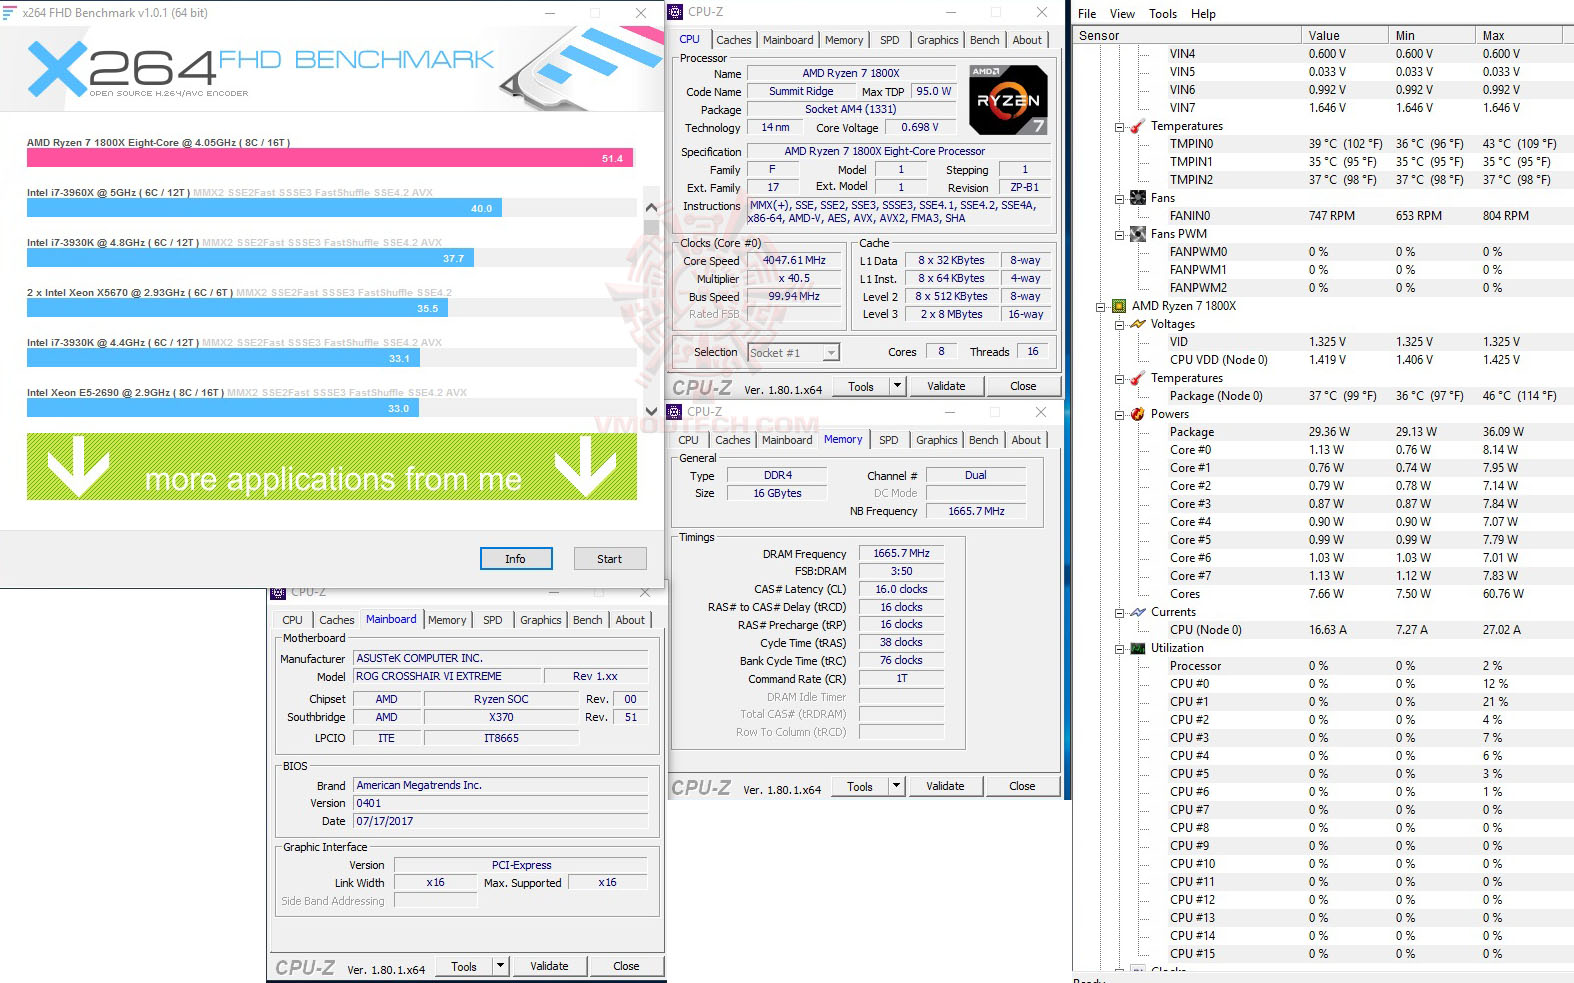Click the ROG CROSSHAIR VI EXTREME model field
Image resolution: width=1574 pixels, height=983 pixels.
click(447, 677)
